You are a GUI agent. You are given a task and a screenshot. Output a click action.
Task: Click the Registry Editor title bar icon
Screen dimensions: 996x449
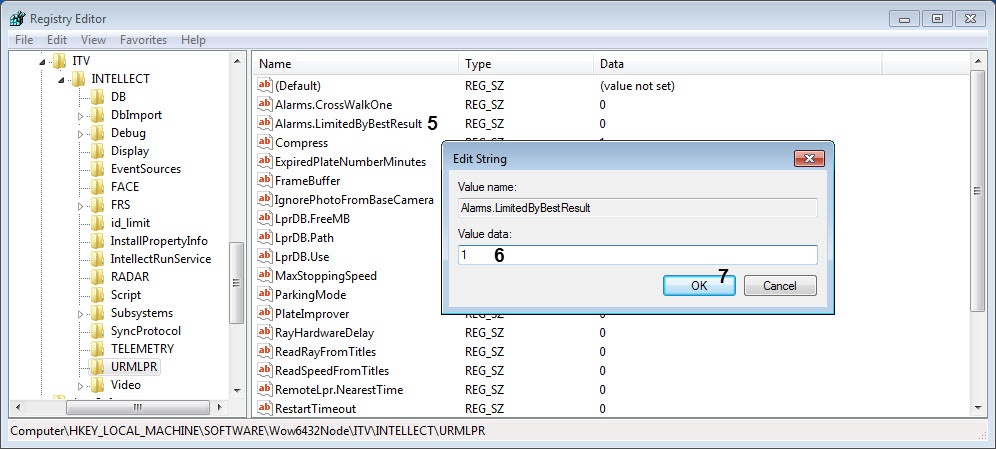pyautogui.click(x=17, y=18)
